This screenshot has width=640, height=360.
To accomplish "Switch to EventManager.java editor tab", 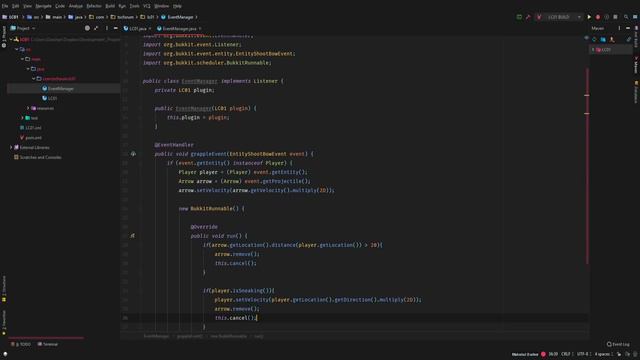I will click(x=179, y=29).
